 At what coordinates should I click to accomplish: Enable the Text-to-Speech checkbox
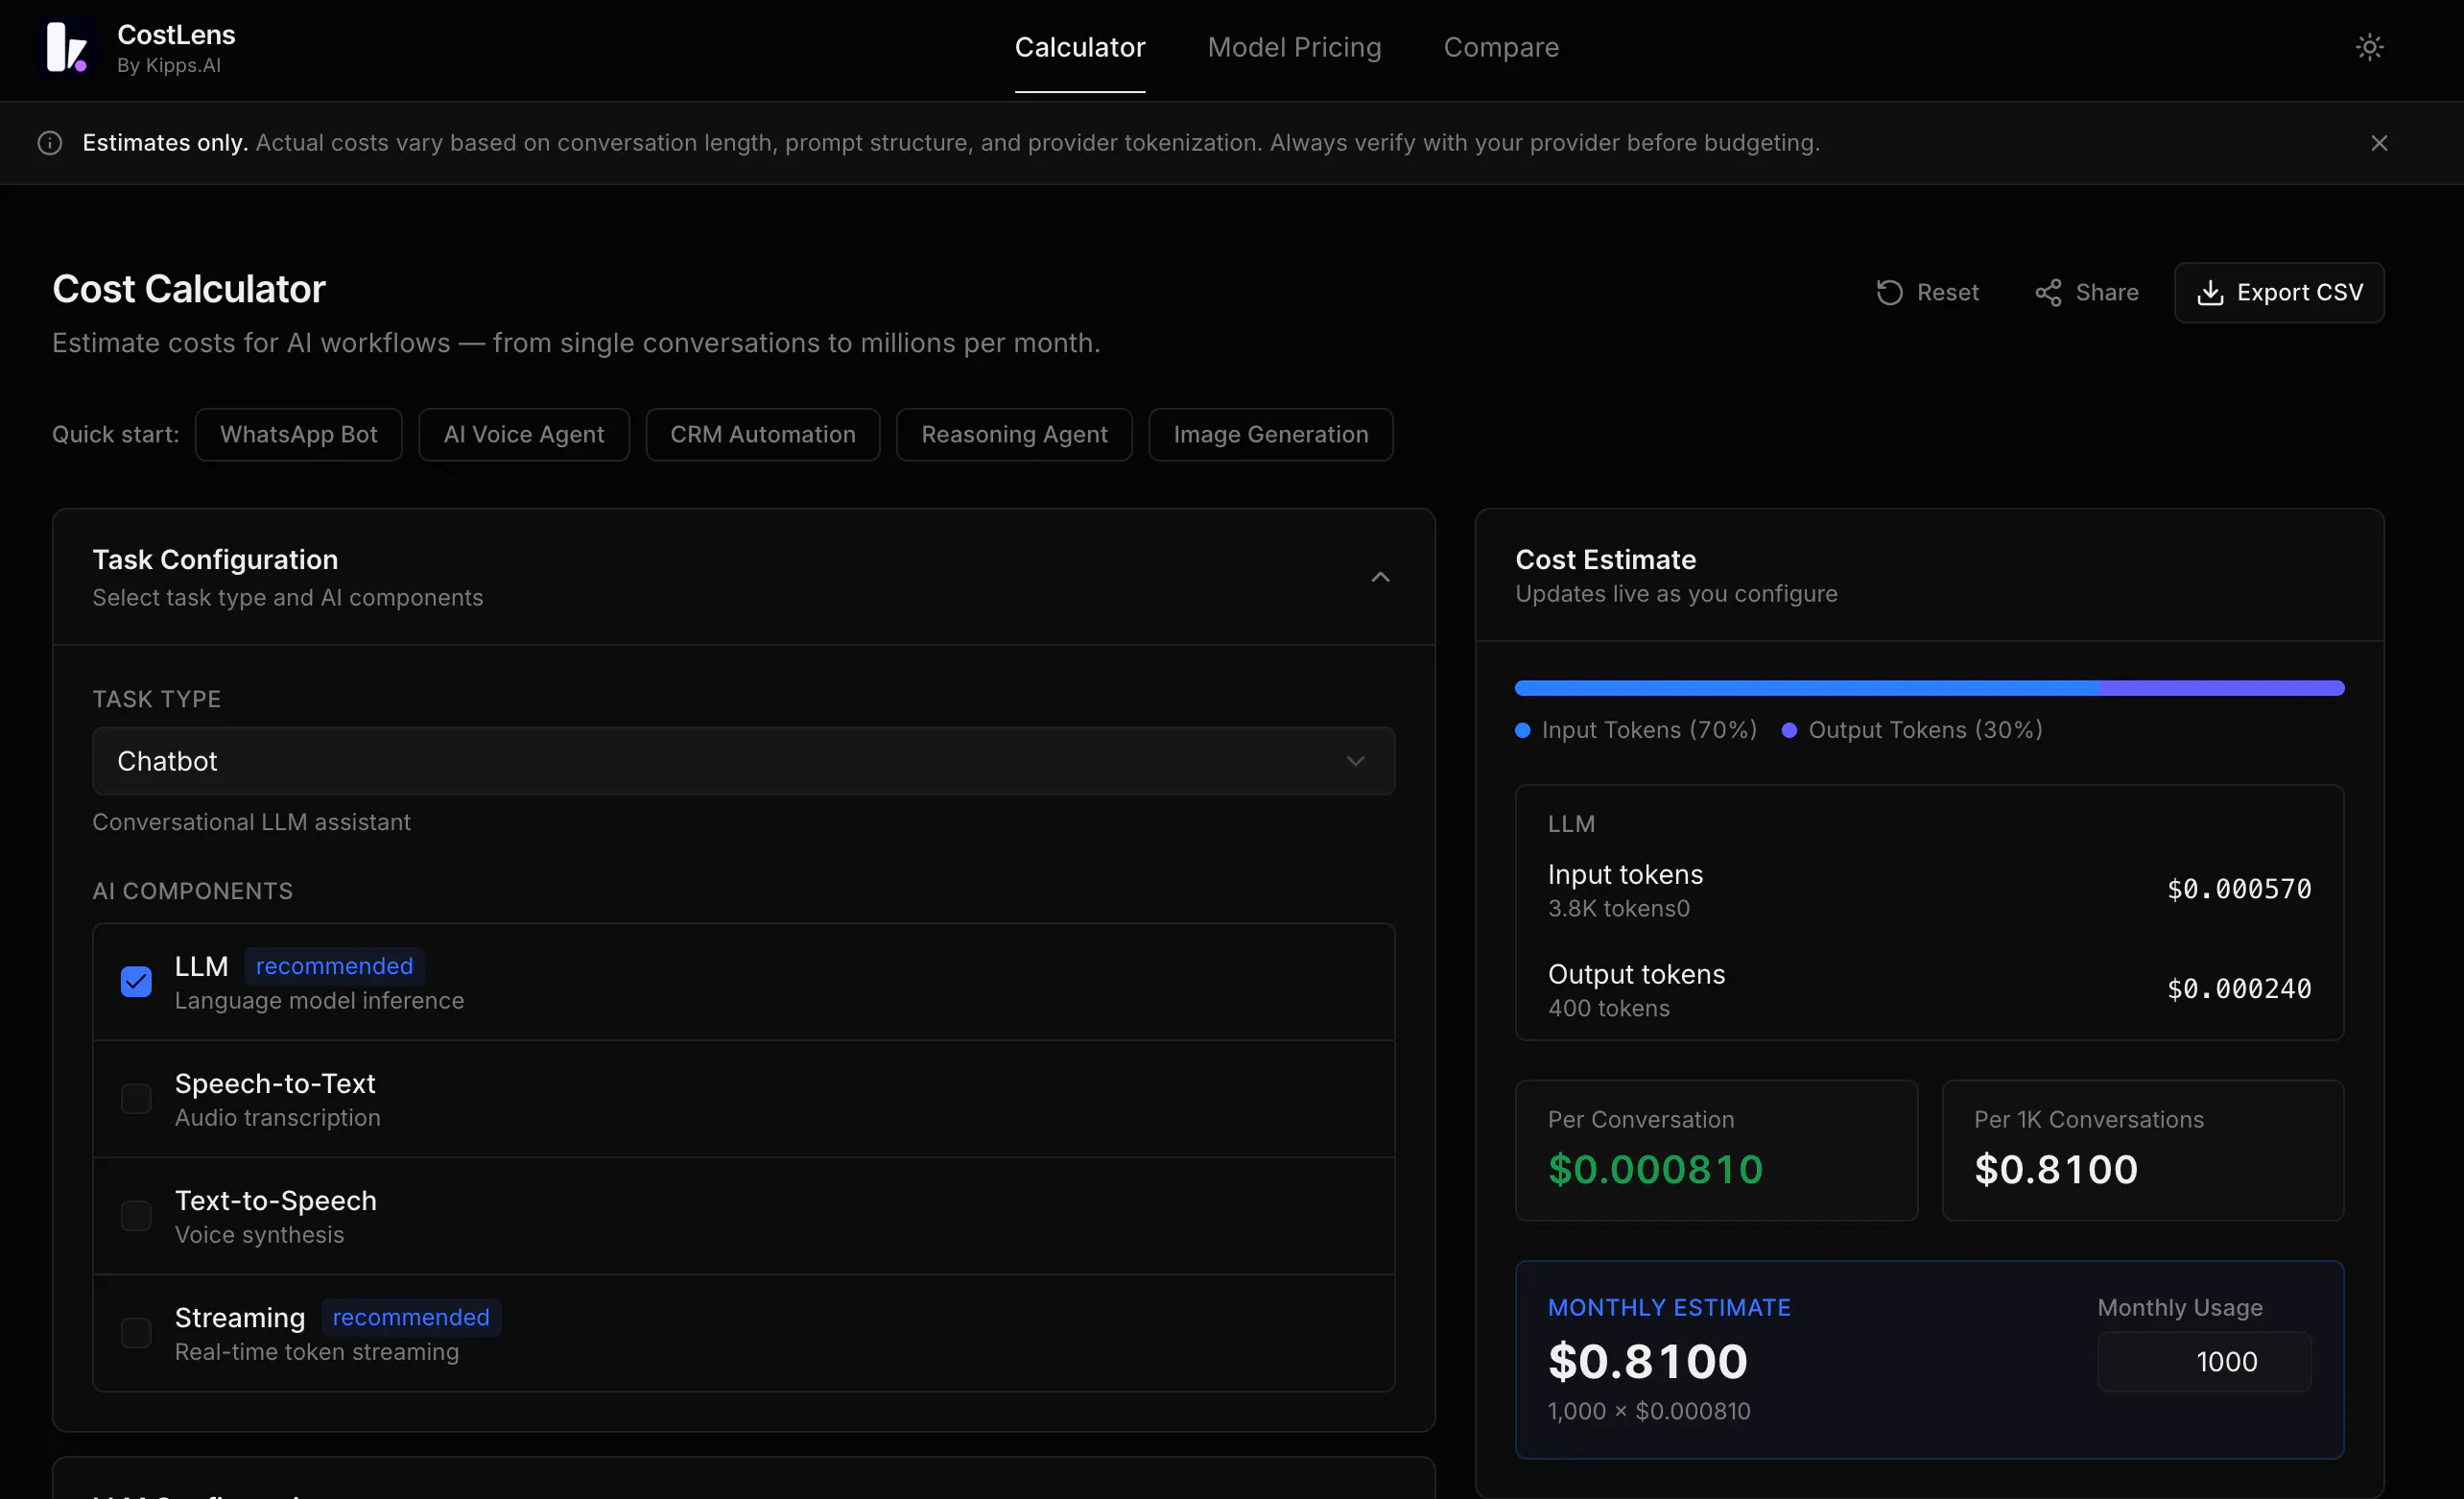coord(136,1216)
